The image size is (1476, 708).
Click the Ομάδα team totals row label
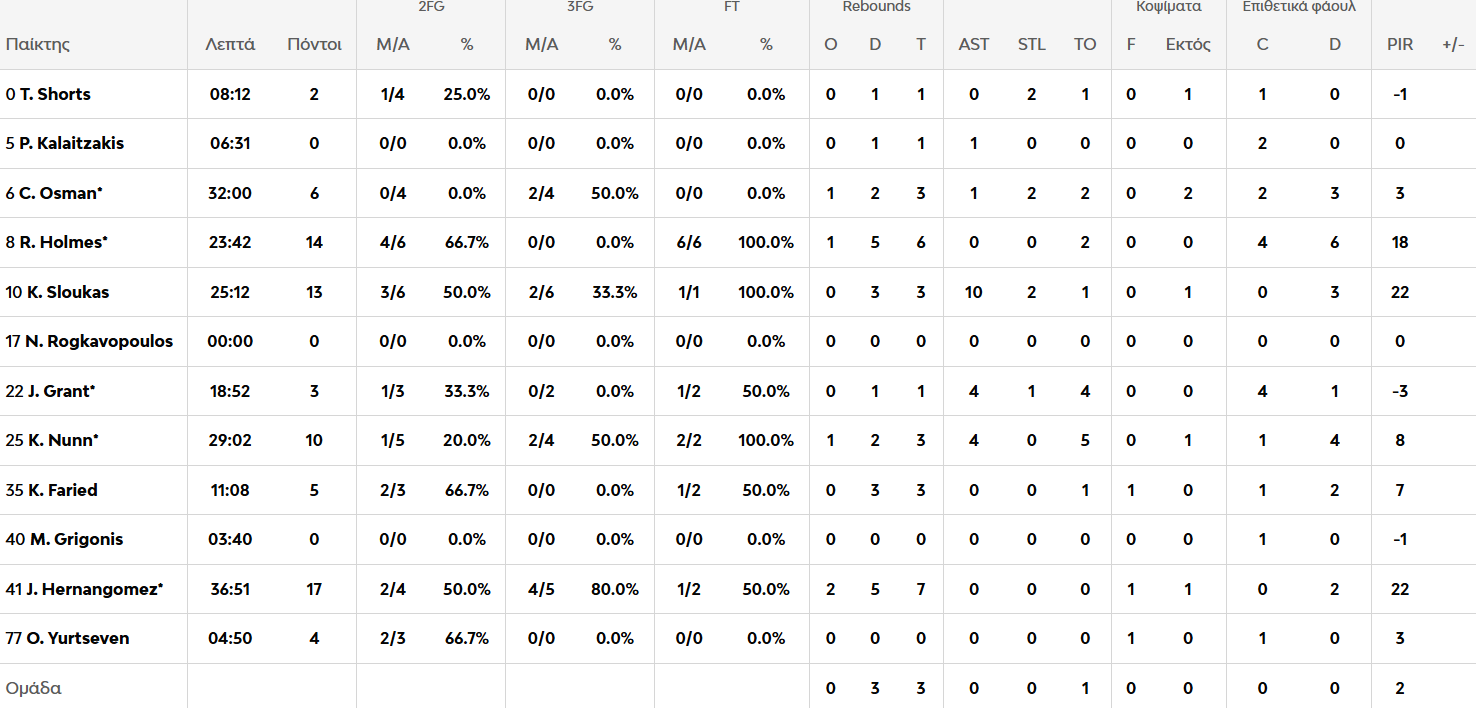tap(33, 688)
